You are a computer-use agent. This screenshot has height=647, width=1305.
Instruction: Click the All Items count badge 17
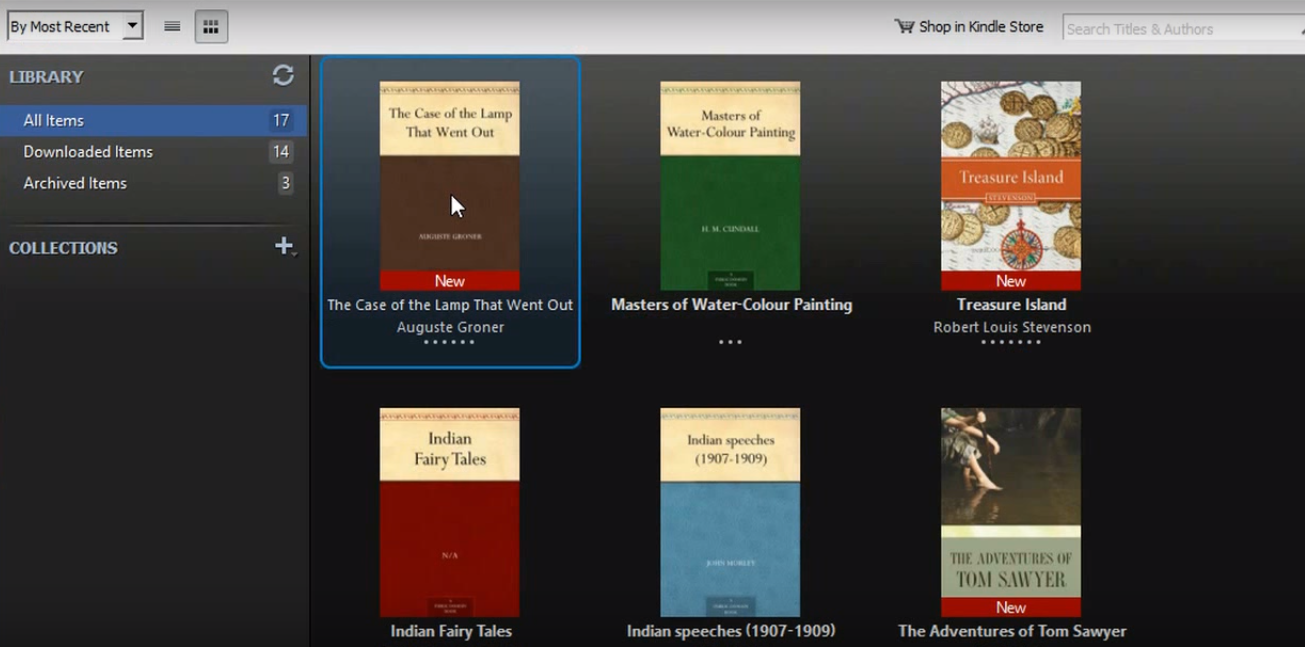pyautogui.click(x=281, y=120)
